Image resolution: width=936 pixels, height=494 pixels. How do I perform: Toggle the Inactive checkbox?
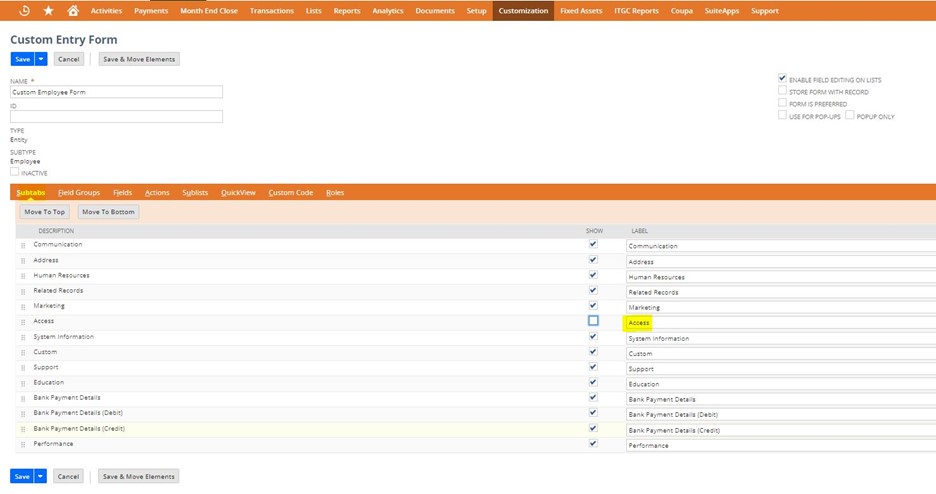pyautogui.click(x=15, y=172)
